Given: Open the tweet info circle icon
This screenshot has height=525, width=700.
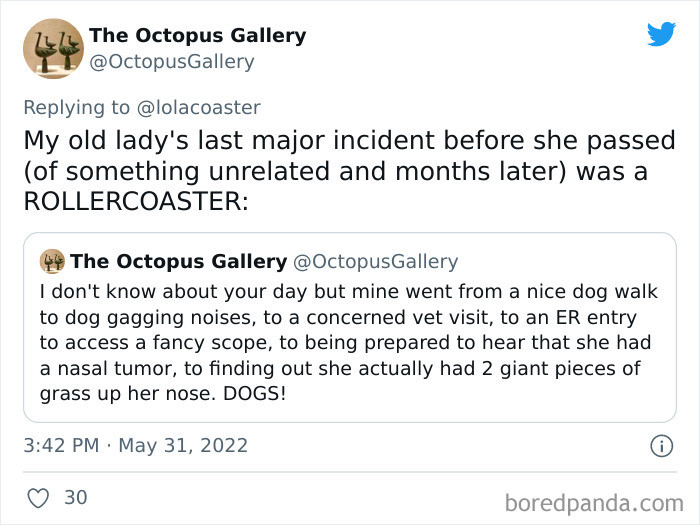Looking at the screenshot, I should [660, 446].
